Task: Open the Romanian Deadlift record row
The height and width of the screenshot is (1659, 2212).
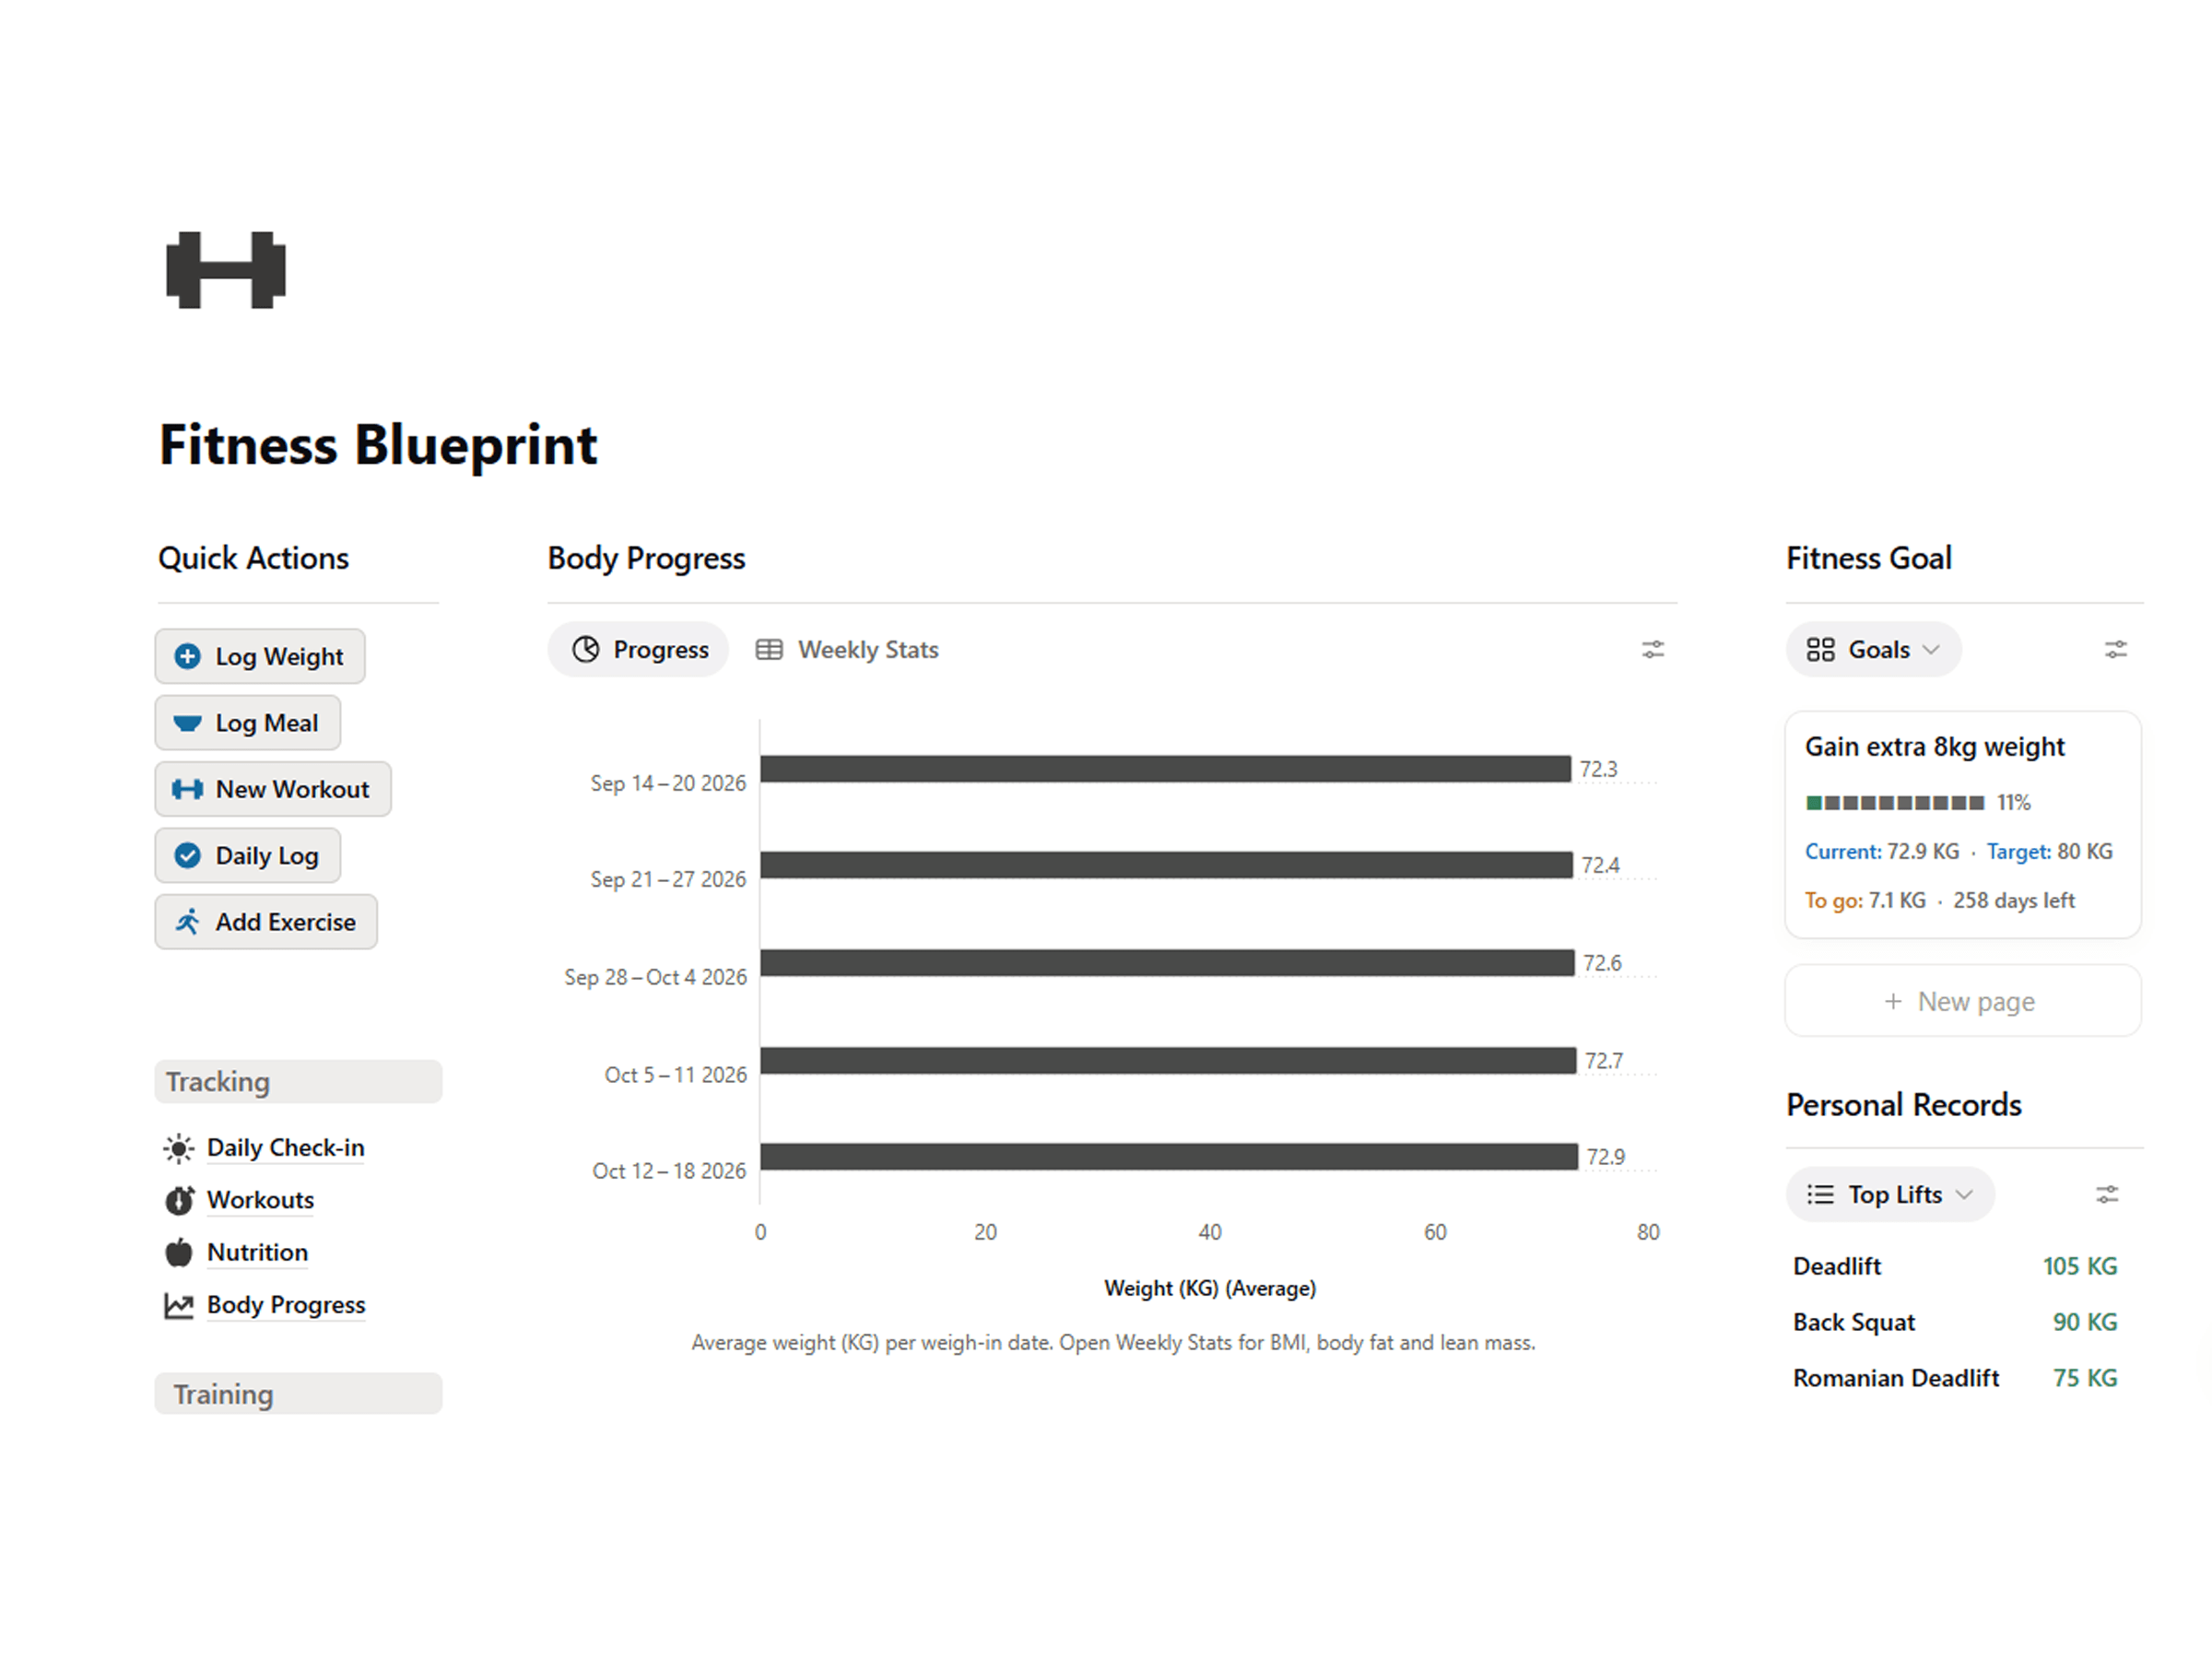Action: [x=1955, y=1378]
